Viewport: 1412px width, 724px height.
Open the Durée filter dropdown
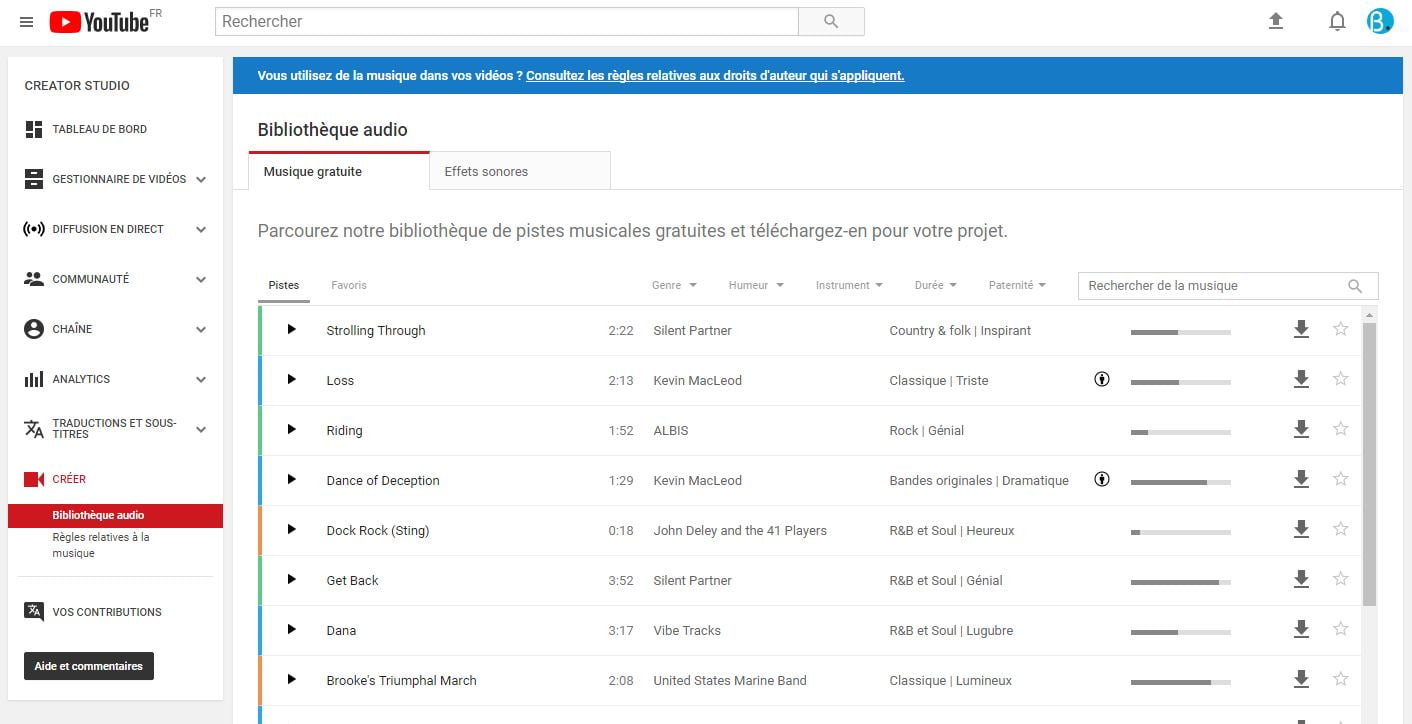936,285
